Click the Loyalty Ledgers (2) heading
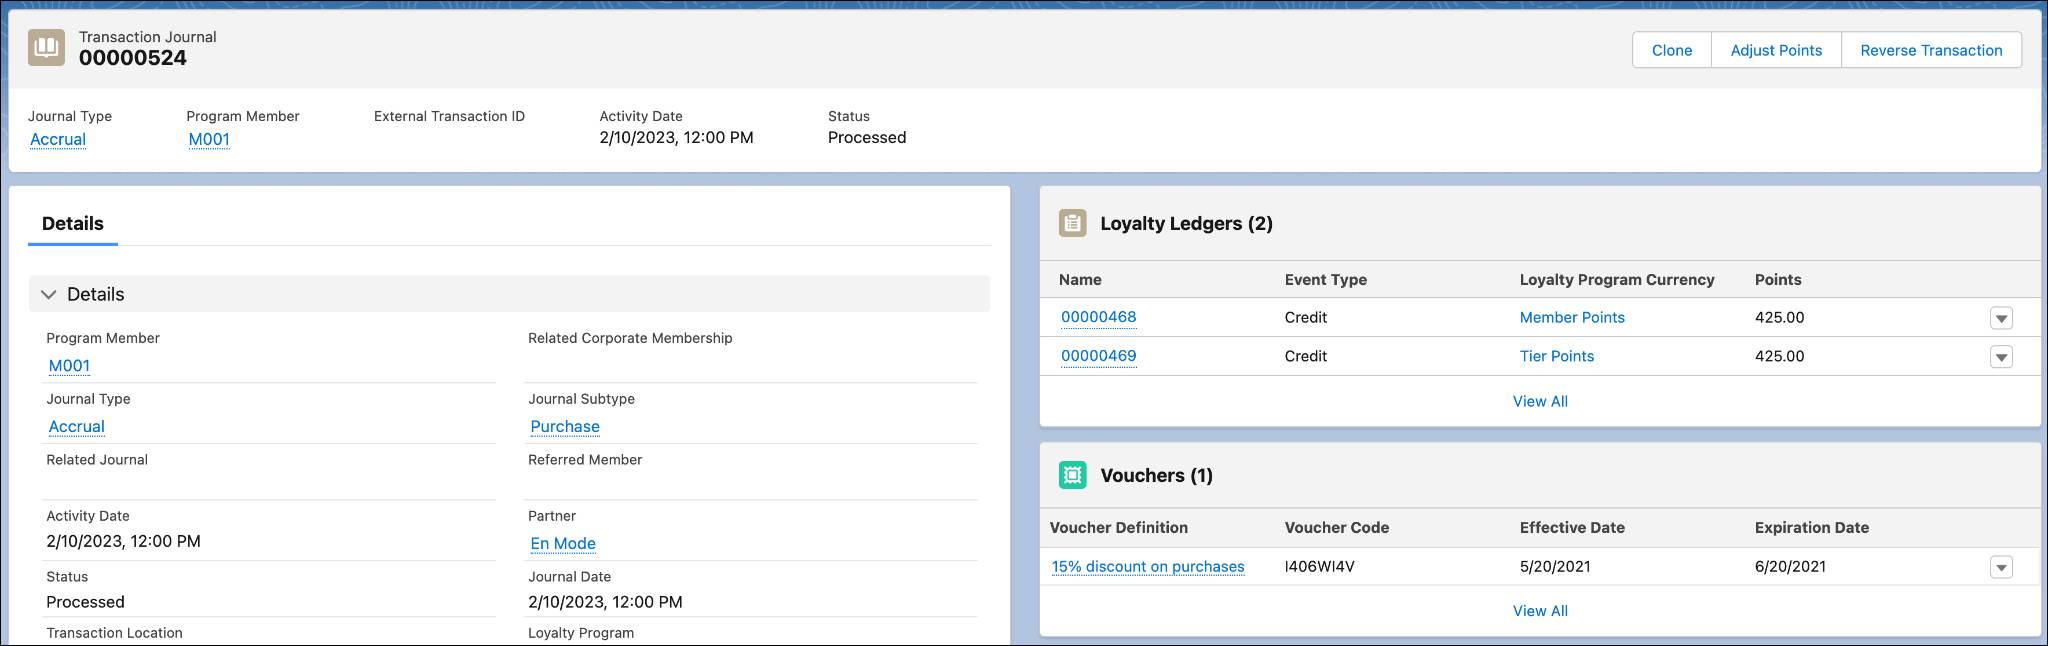 pos(1186,223)
